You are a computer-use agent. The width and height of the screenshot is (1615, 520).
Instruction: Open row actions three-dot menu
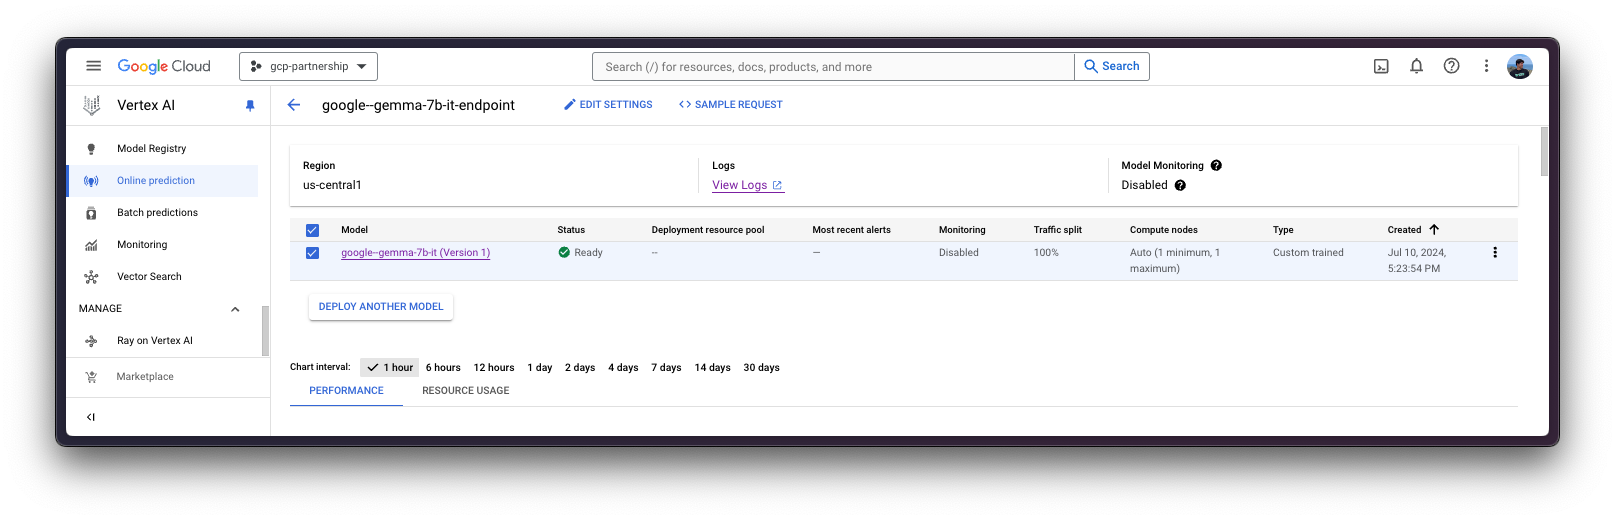[1495, 253]
